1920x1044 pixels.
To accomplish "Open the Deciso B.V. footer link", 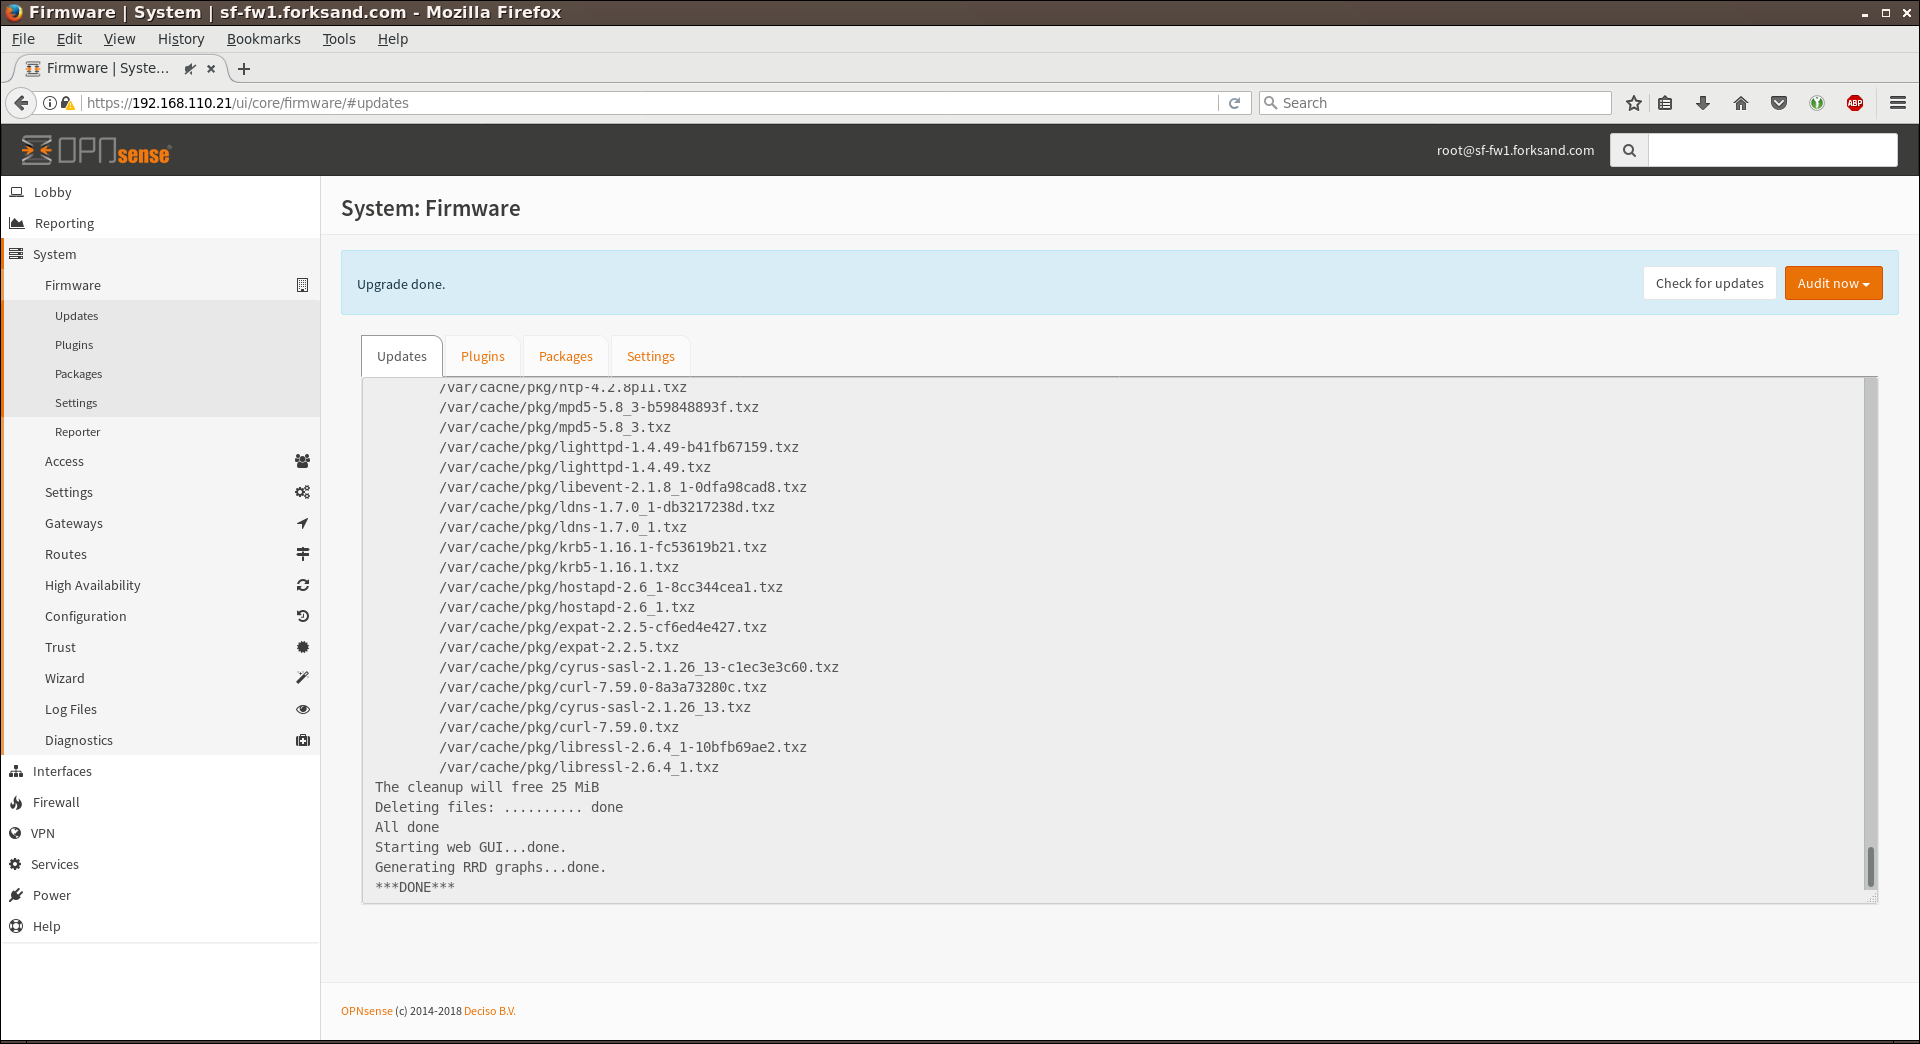I will (x=489, y=1011).
